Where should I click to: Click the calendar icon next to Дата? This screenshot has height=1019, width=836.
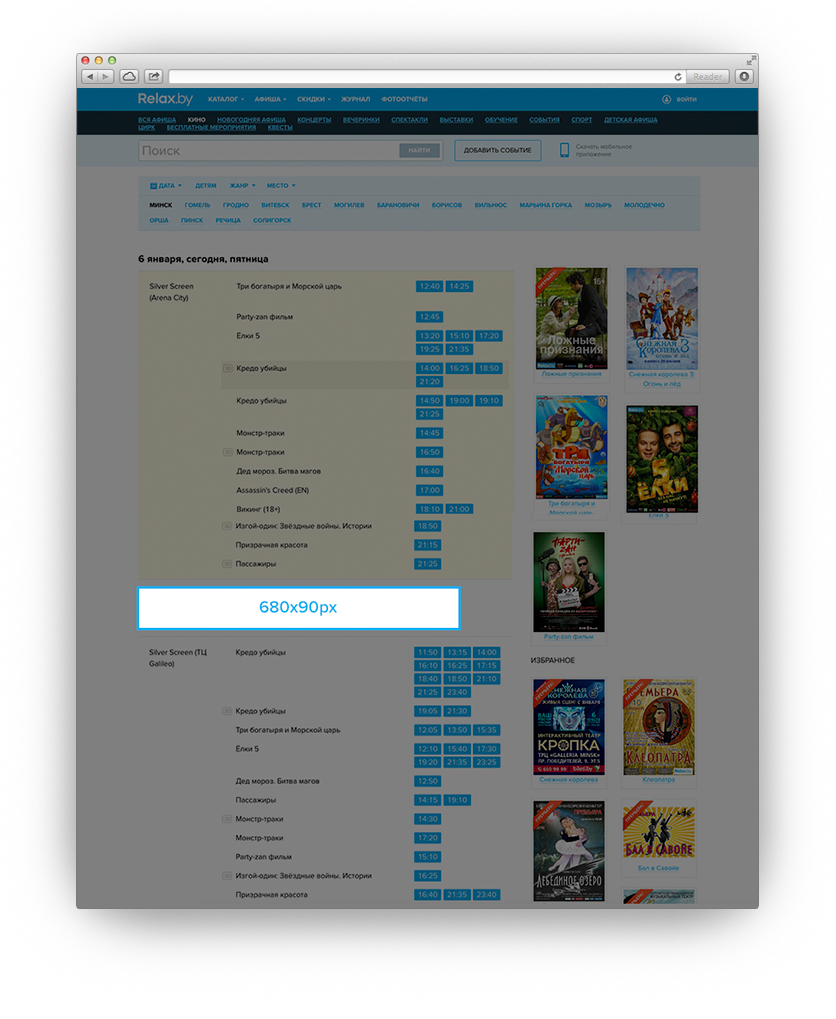point(153,186)
